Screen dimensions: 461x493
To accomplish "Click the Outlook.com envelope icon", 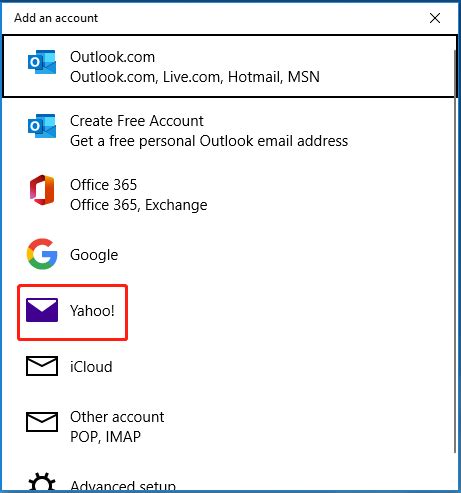I will (42, 62).
